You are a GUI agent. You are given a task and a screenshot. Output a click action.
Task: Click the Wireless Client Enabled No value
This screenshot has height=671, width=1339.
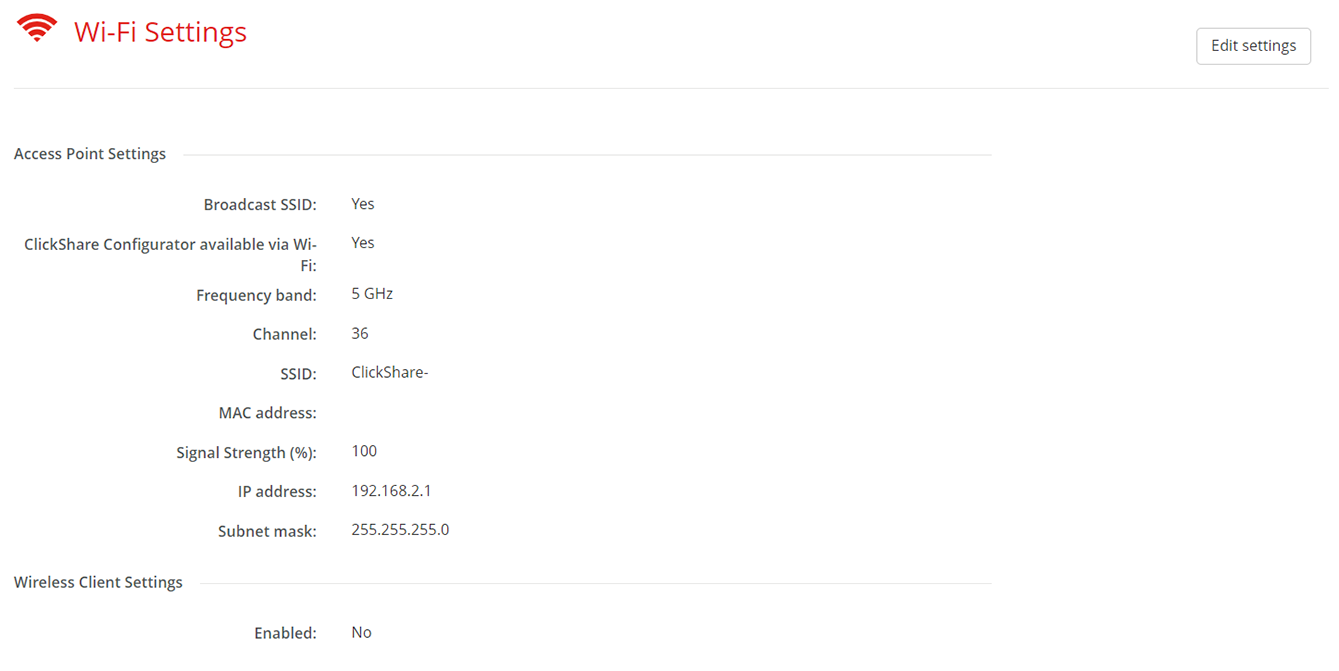point(362,633)
